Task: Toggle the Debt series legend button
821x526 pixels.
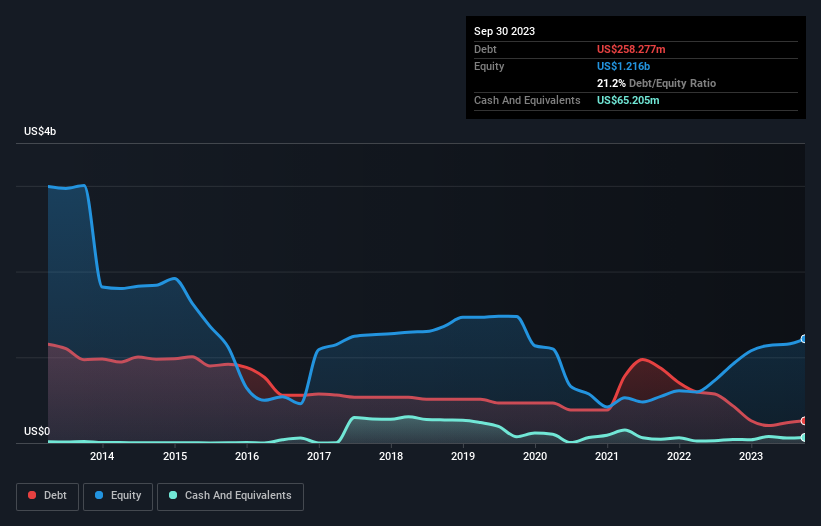Action: [48, 496]
